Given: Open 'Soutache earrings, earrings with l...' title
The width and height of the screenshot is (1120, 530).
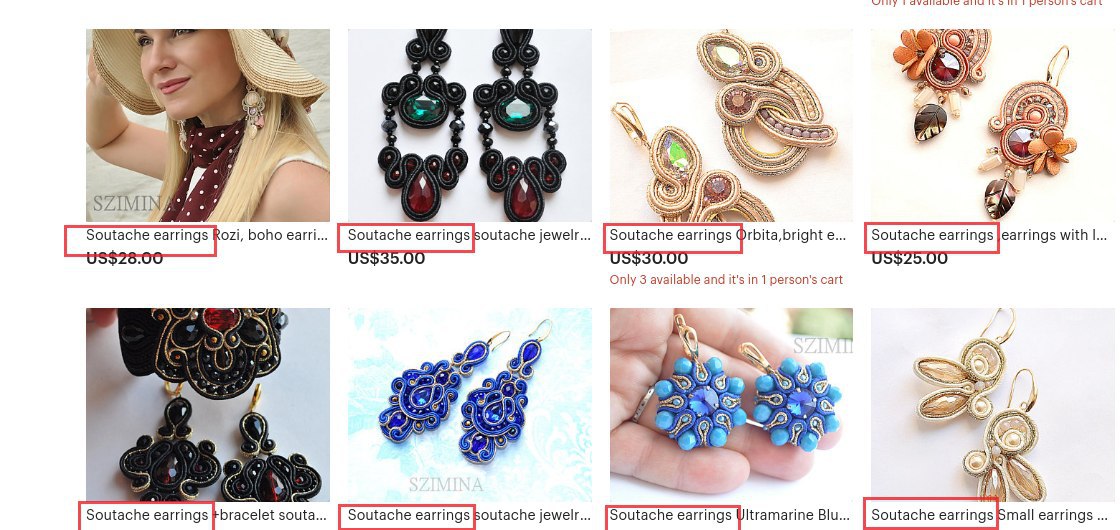Looking at the screenshot, I should coord(990,235).
